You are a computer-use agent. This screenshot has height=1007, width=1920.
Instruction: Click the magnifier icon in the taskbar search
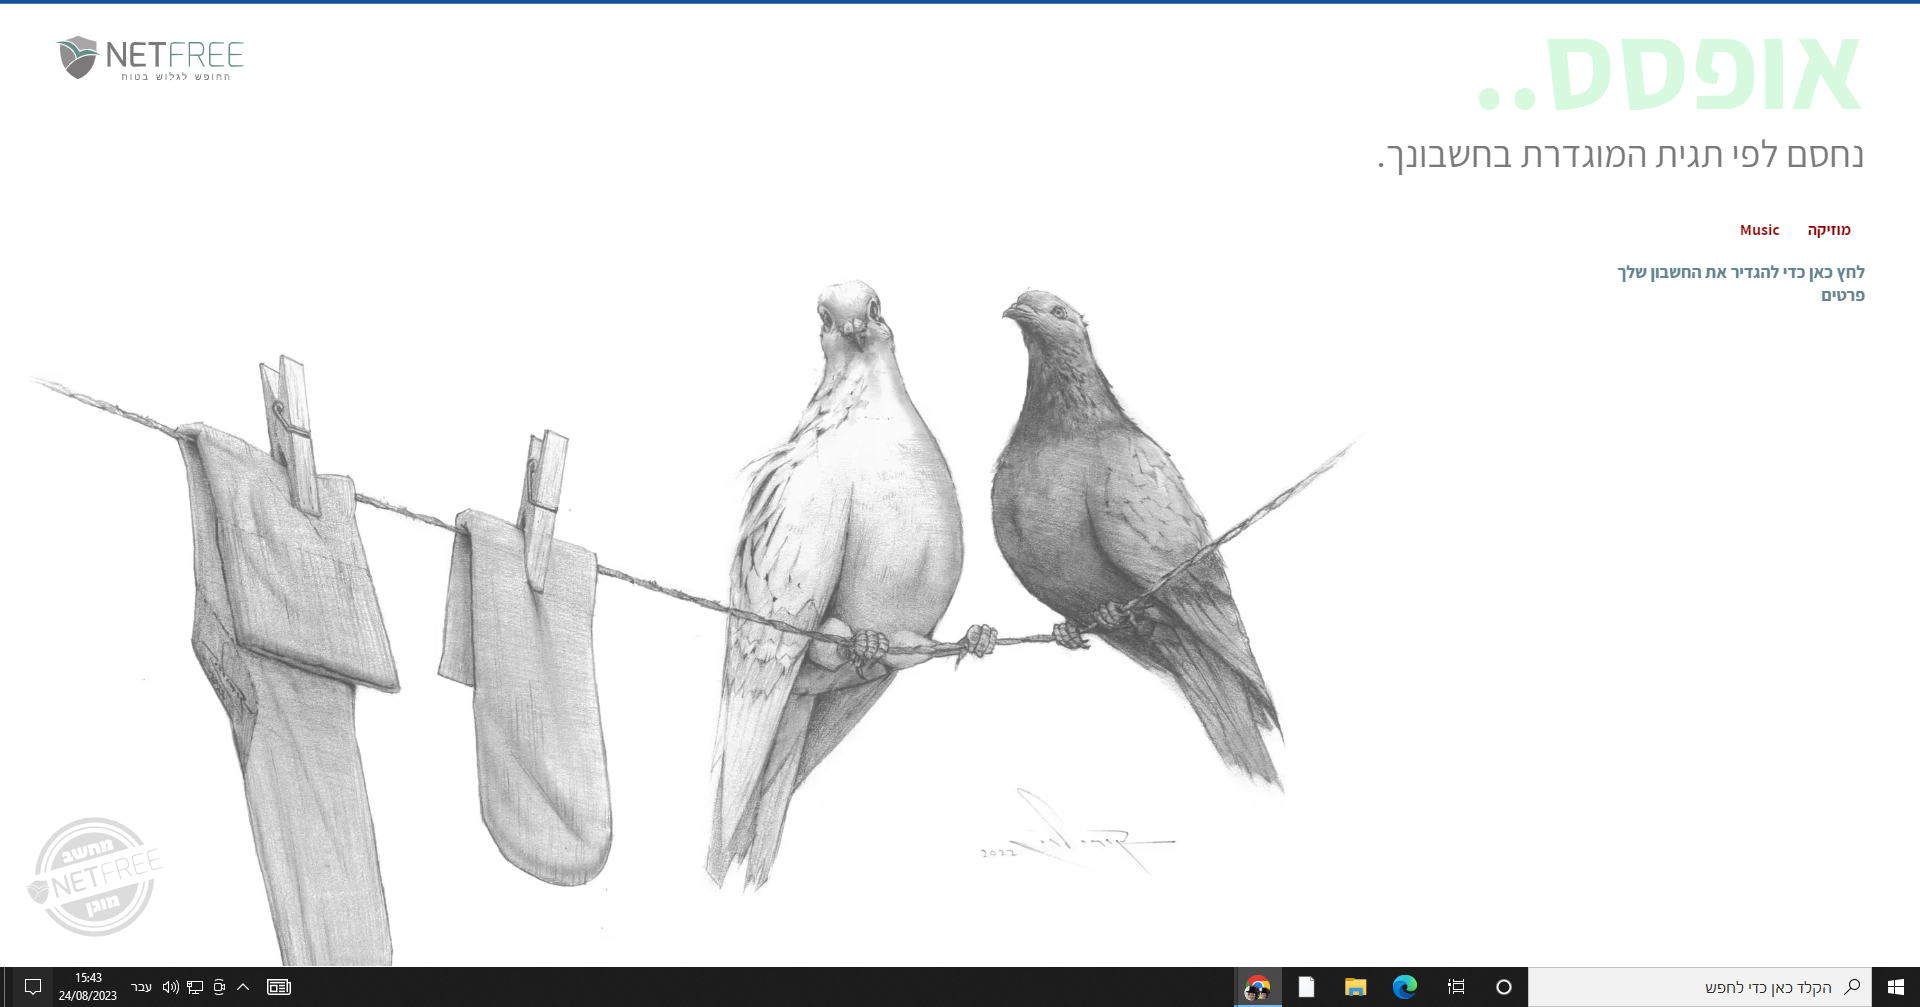tap(1852, 987)
